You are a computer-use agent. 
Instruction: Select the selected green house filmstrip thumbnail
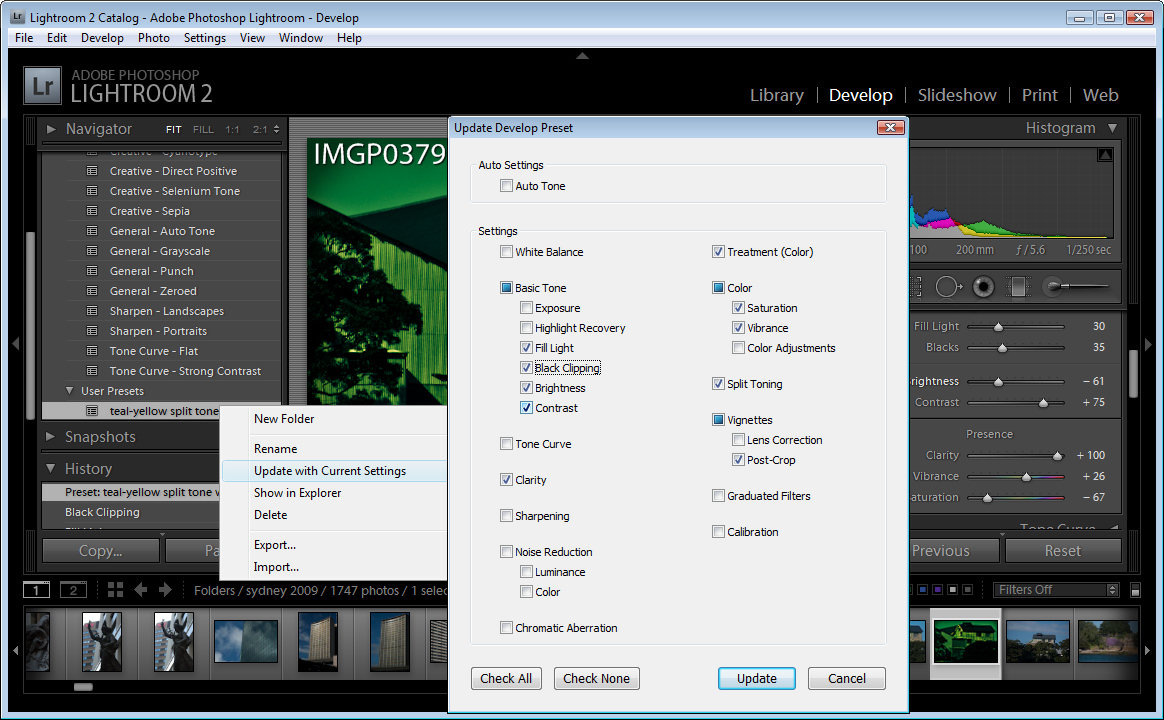coord(965,642)
